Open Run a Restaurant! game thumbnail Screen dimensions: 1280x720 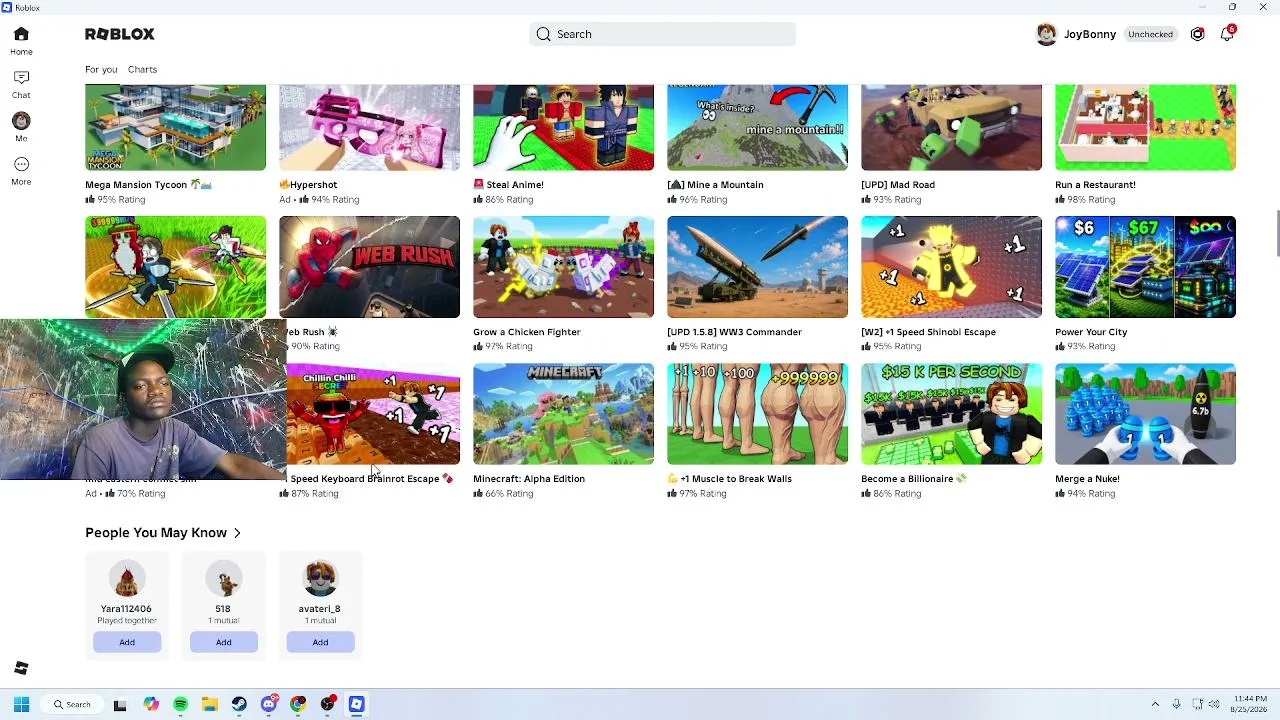[x=1146, y=127]
